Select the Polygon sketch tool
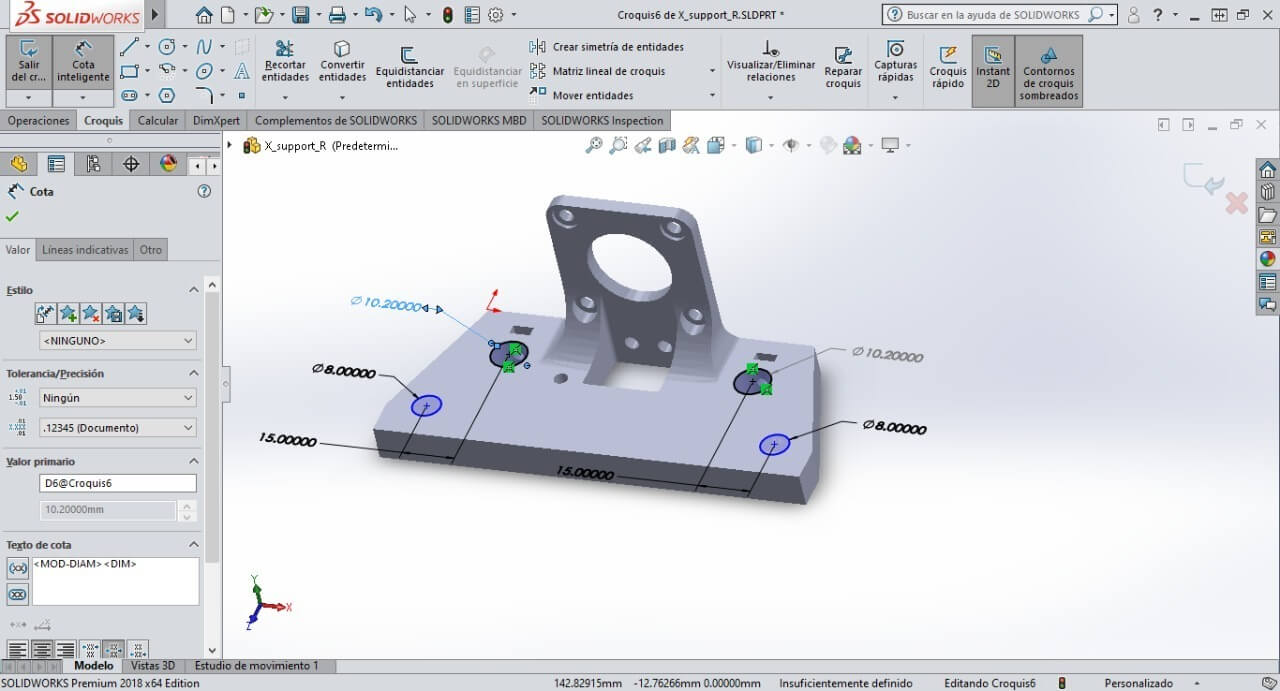 click(x=167, y=95)
